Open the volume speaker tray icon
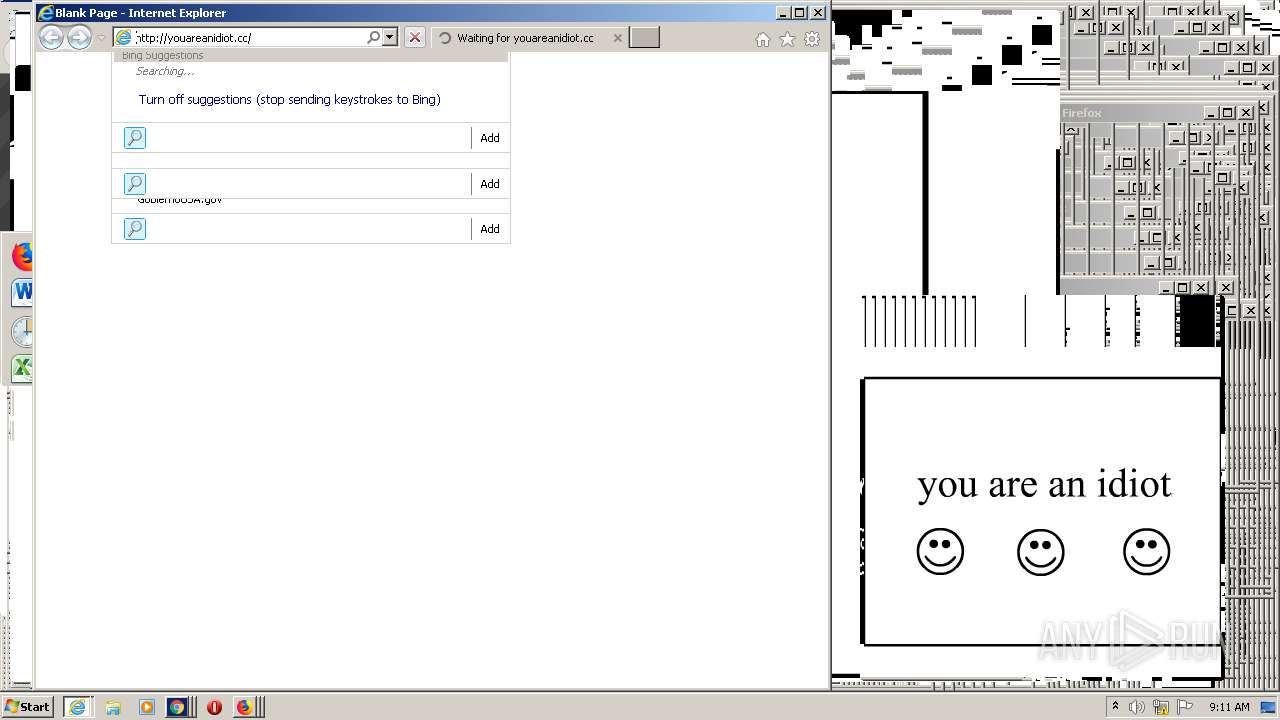1280x720 pixels. pyautogui.click(x=1137, y=707)
